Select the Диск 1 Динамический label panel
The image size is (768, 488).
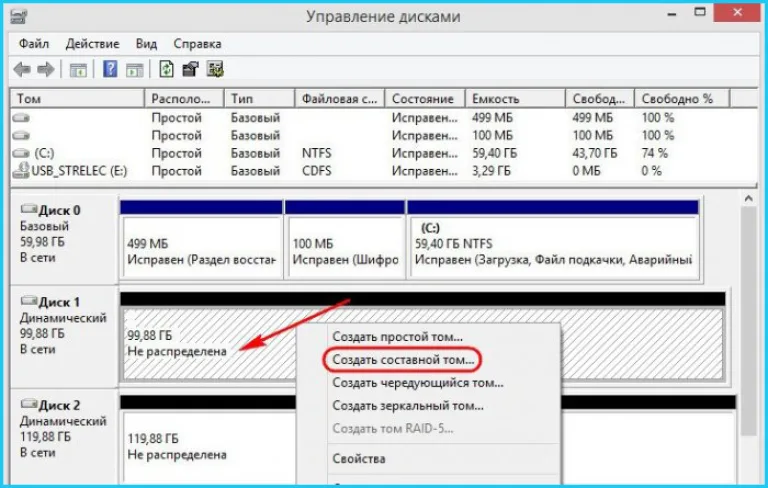64,336
